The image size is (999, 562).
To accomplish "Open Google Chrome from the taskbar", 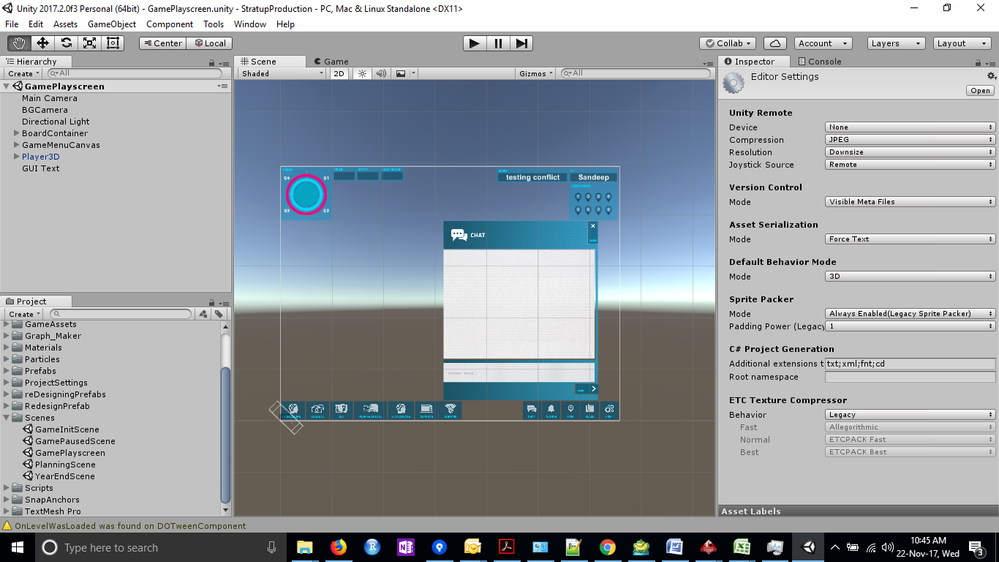I will [607, 547].
